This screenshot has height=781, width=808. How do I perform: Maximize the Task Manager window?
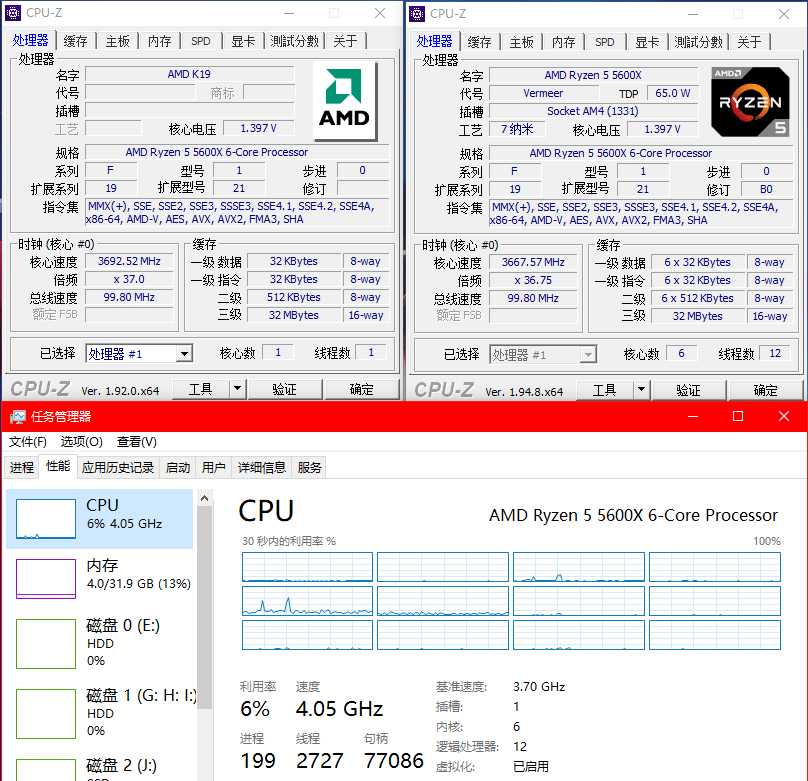point(738,416)
